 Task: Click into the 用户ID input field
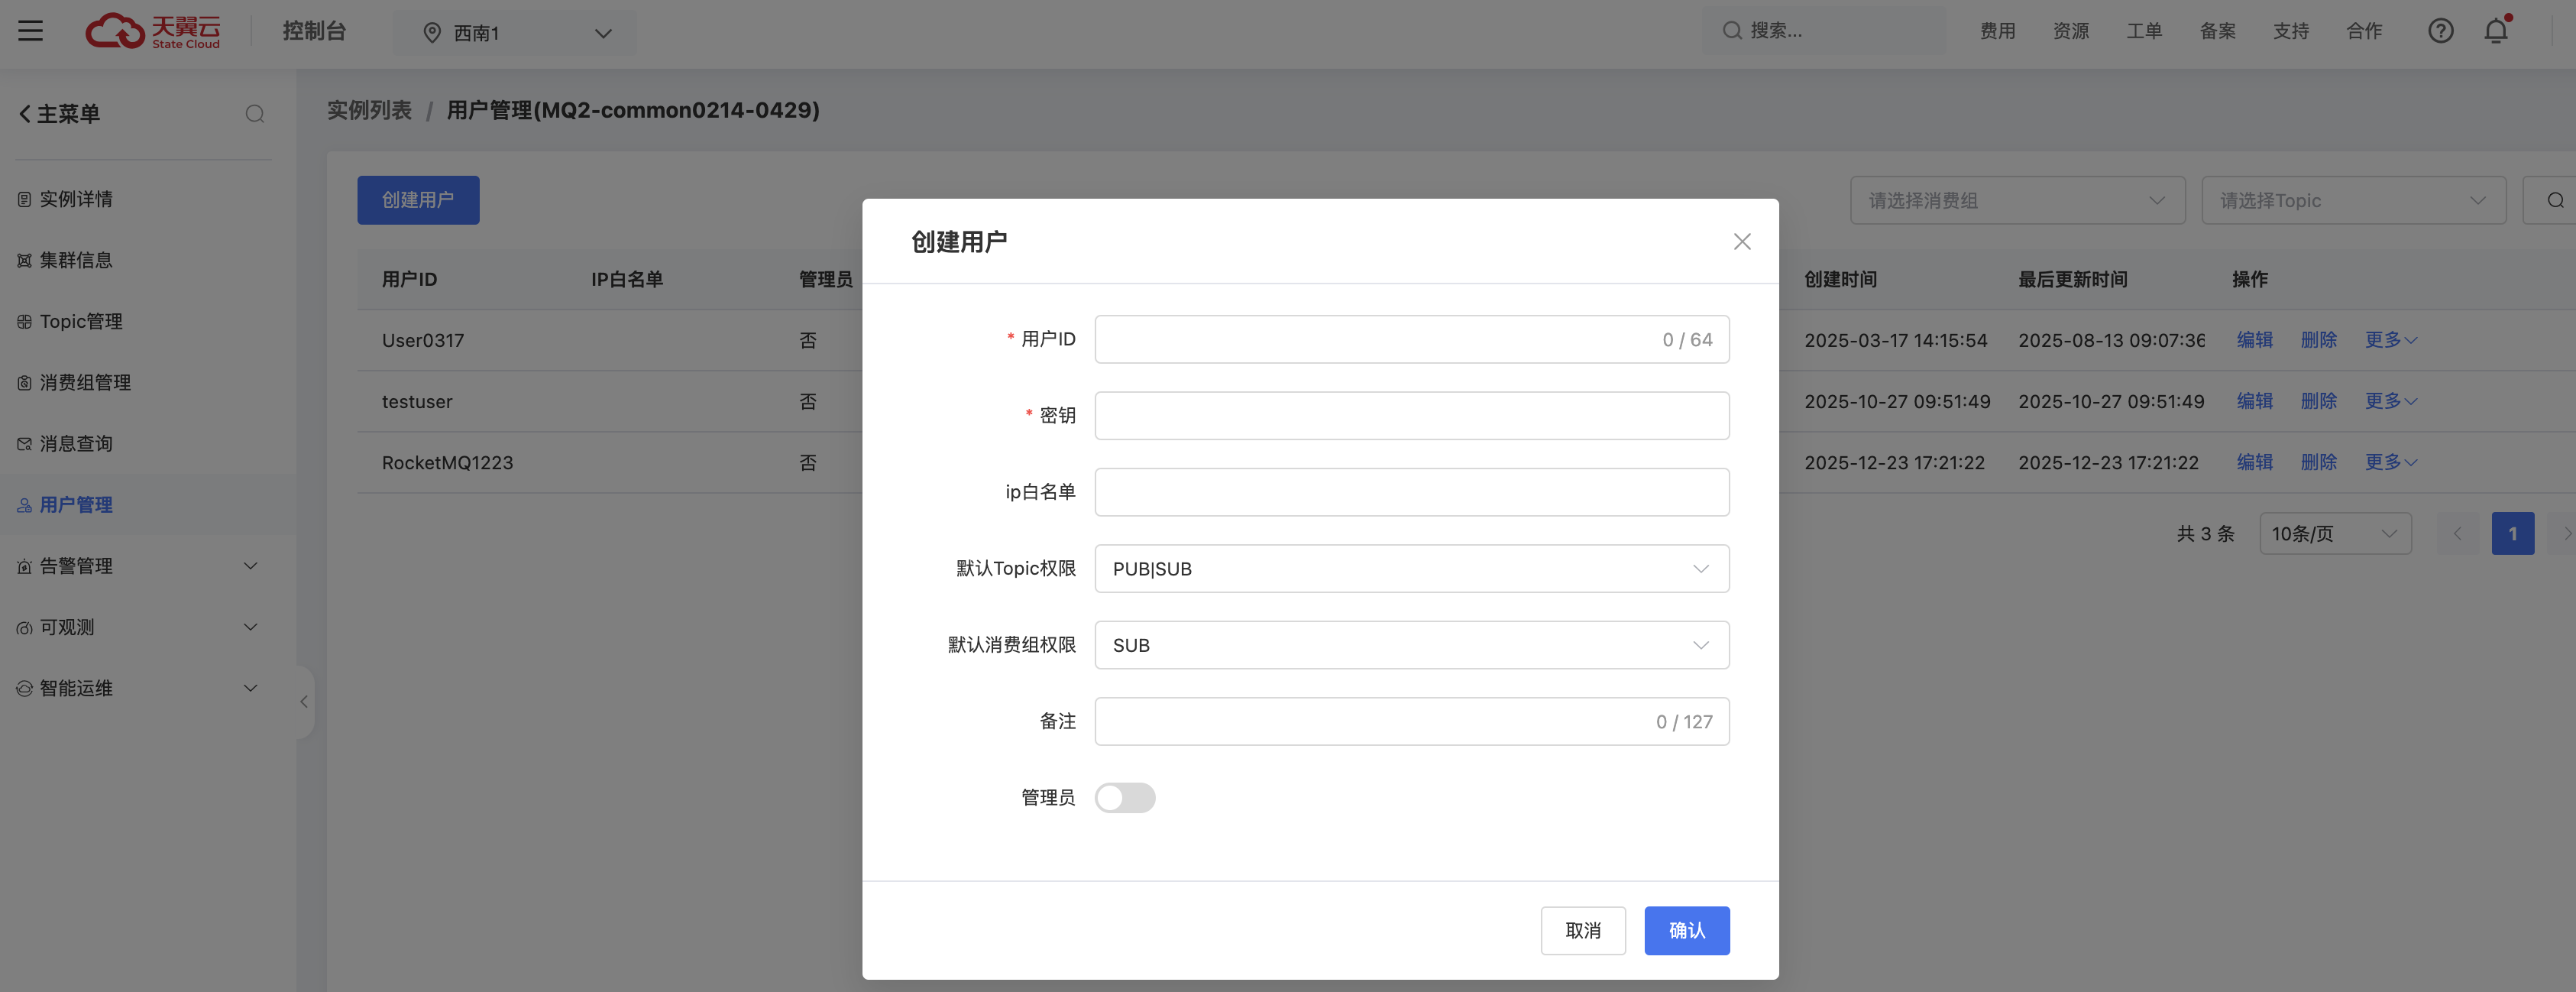1370,340
